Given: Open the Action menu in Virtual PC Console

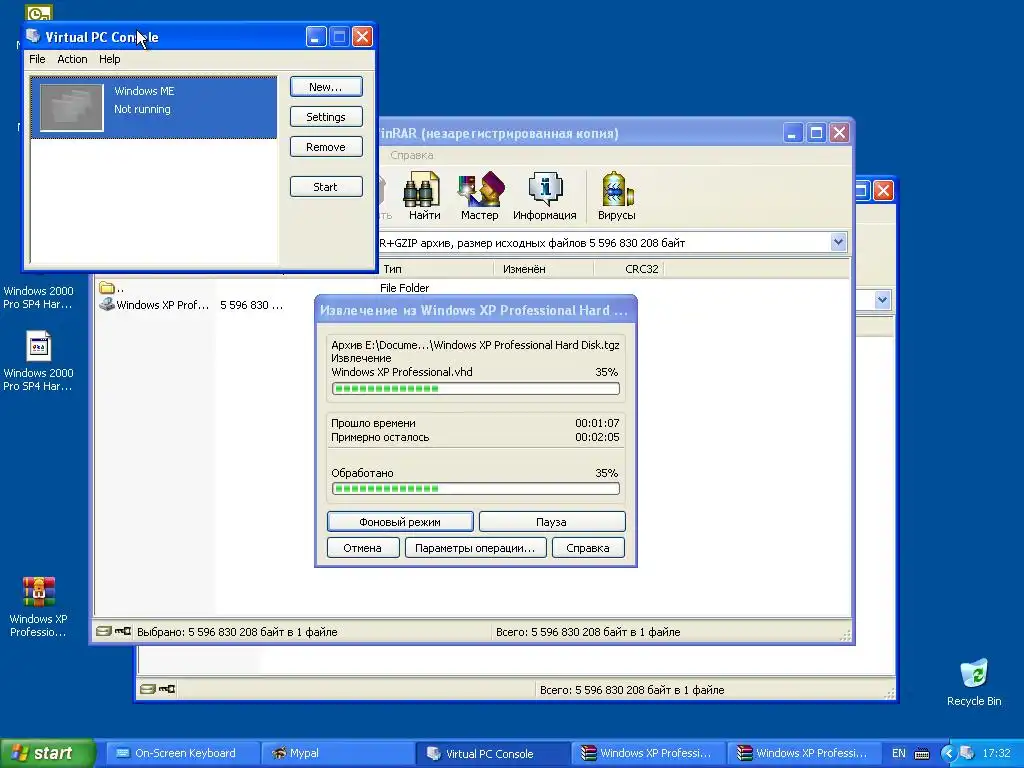Looking at the screenshot, I should click(x=72, y=59).
